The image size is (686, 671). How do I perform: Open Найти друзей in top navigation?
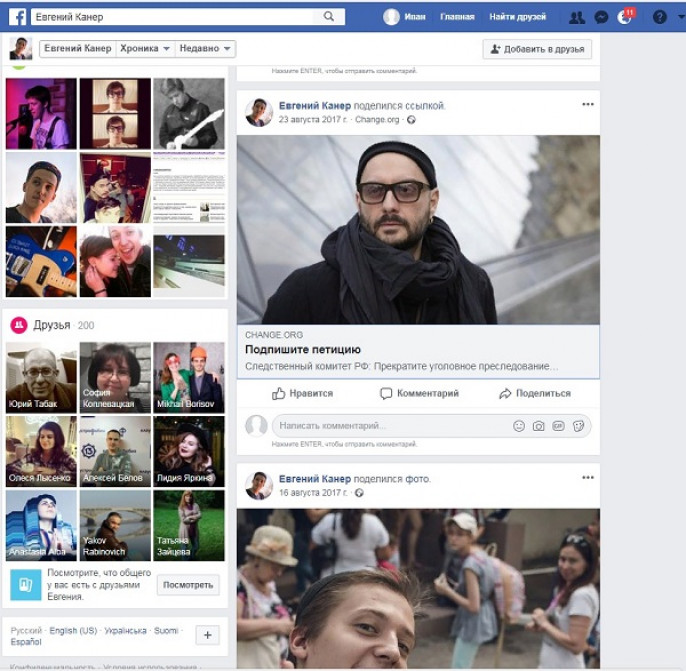coord(518,17)
